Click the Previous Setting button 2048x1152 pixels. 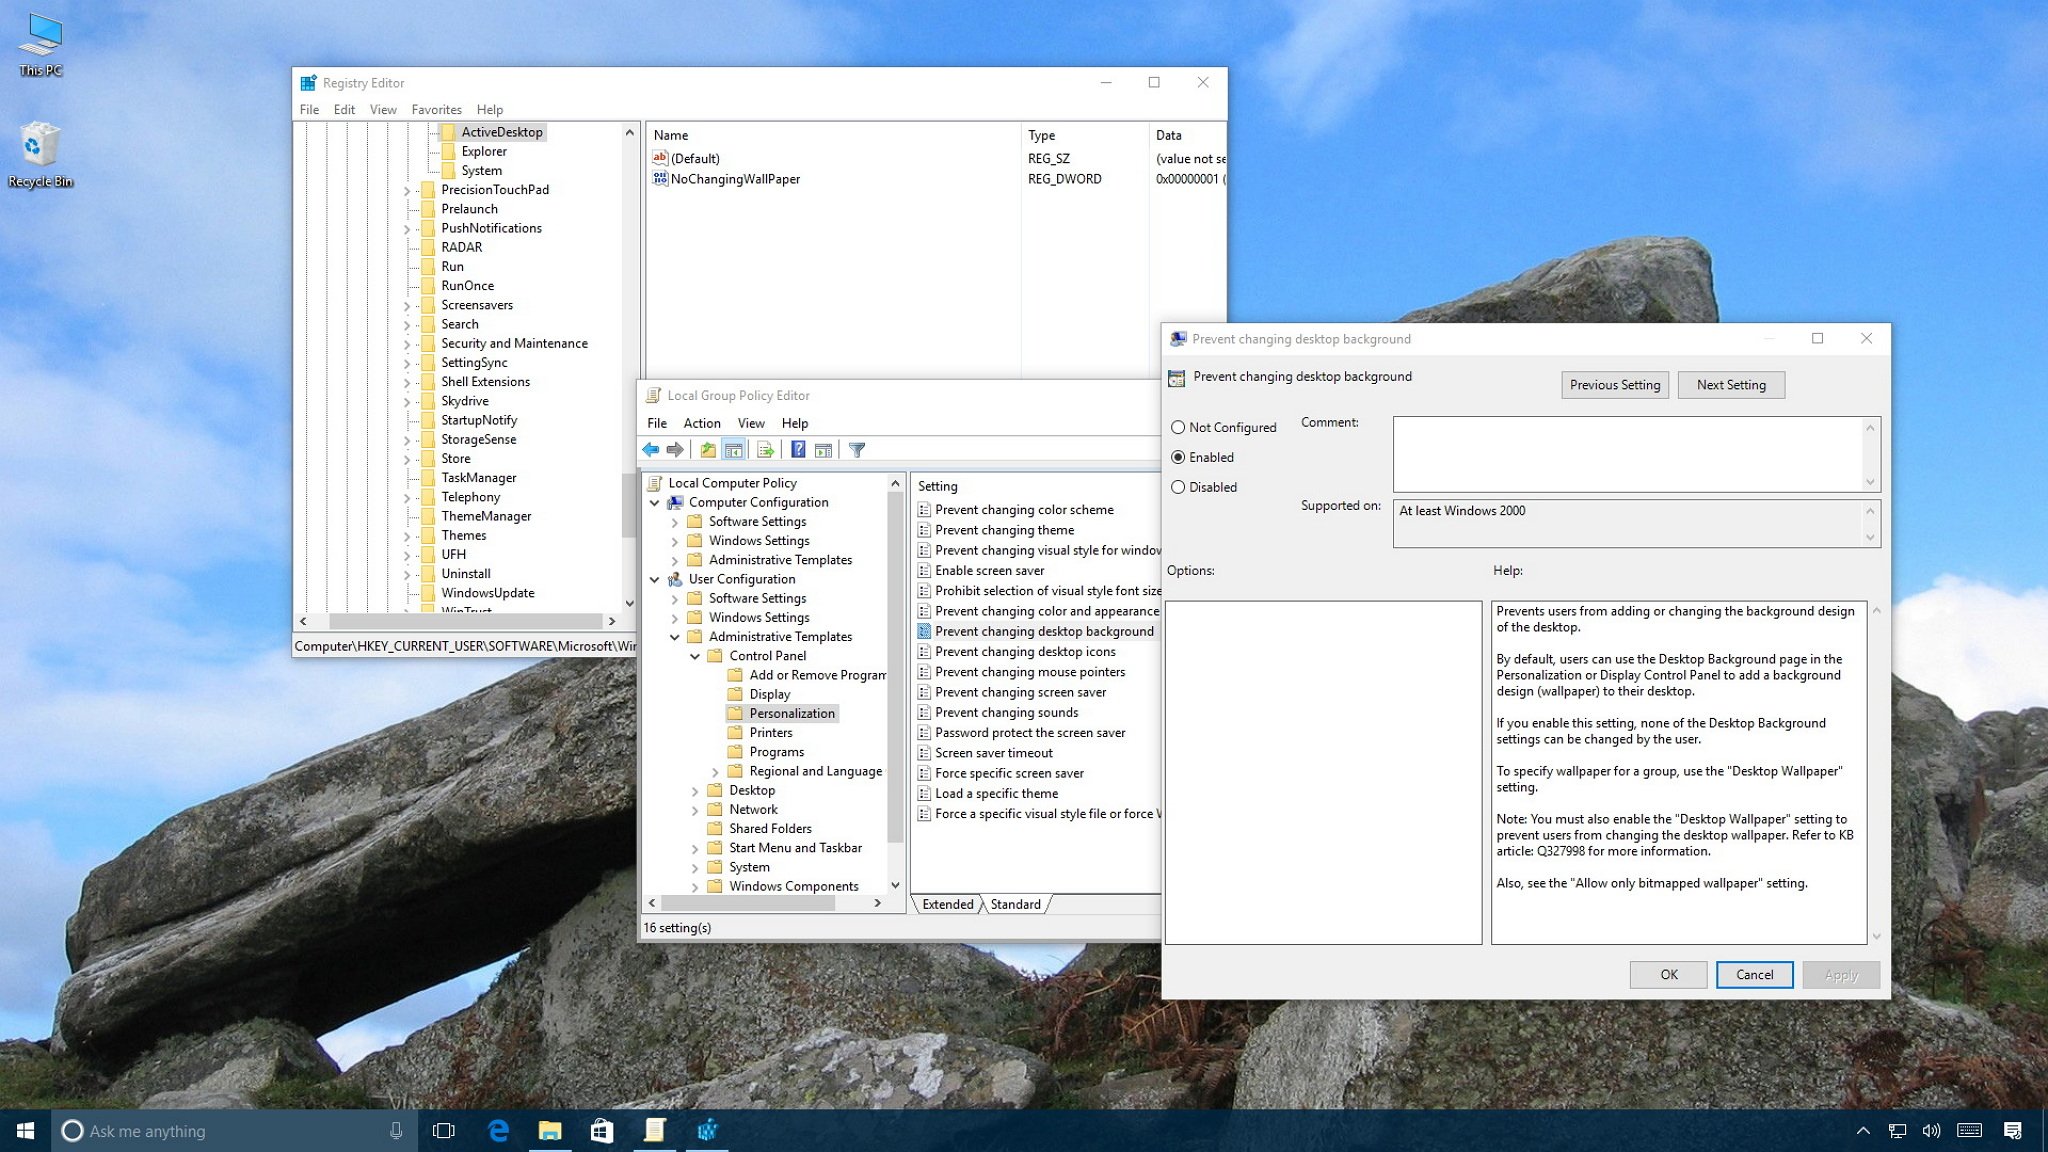(1613, 384)
